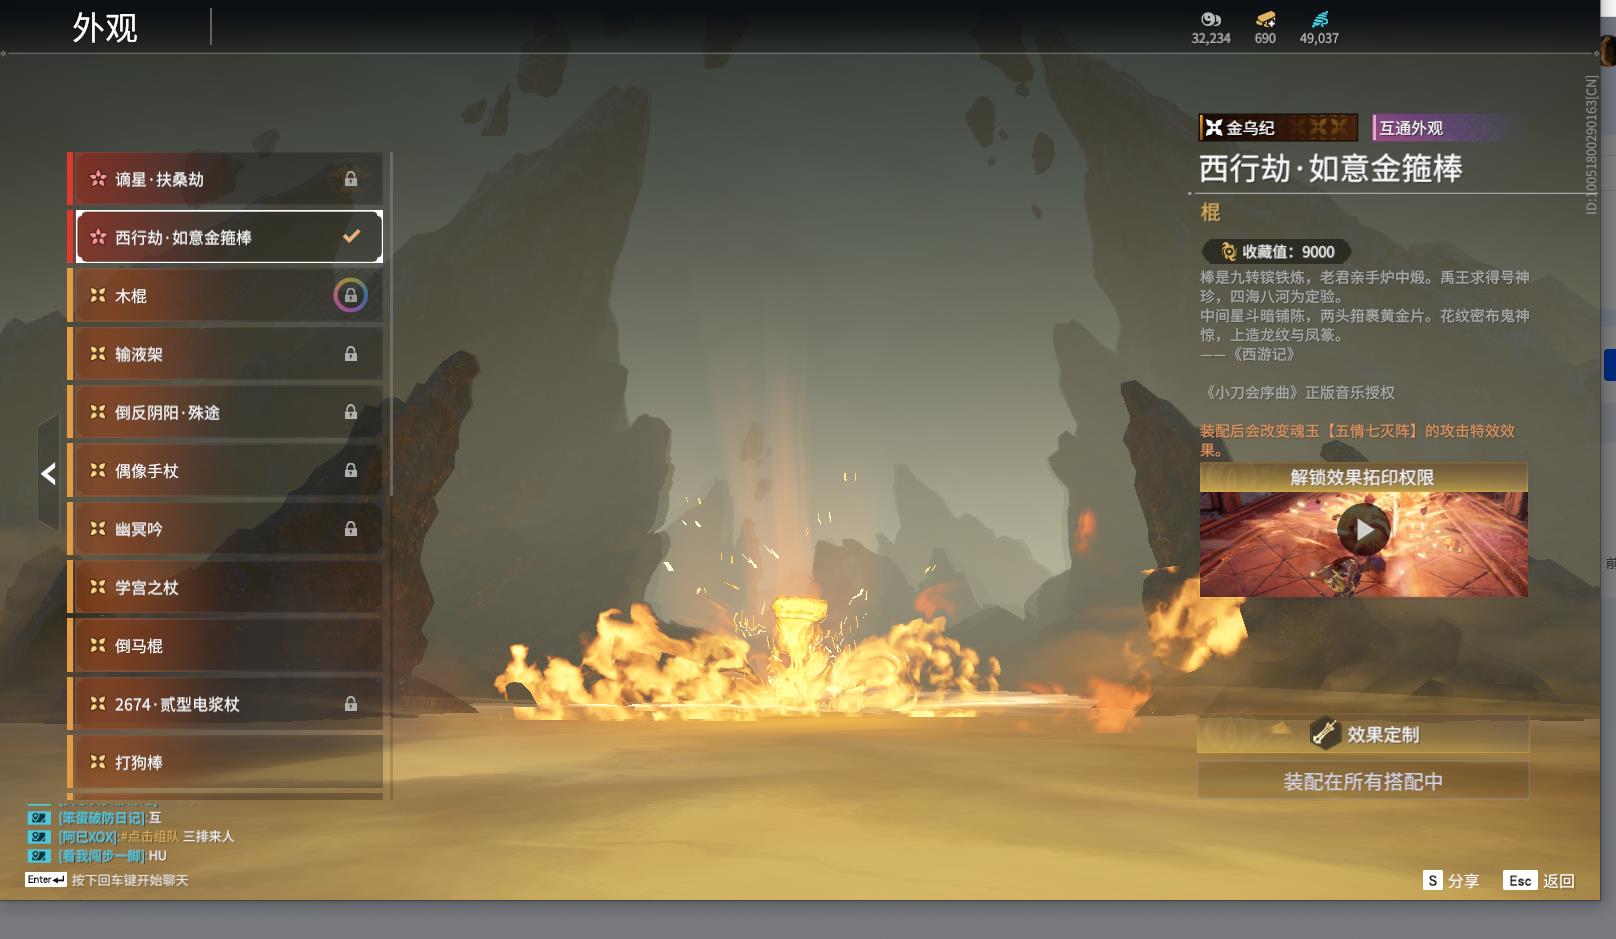The width and height of the screenshot is (1616, 939).
Task: Choose 2674·贰型电浆杖 from the list
Action: pyautogui.click(x=225, y=704)
